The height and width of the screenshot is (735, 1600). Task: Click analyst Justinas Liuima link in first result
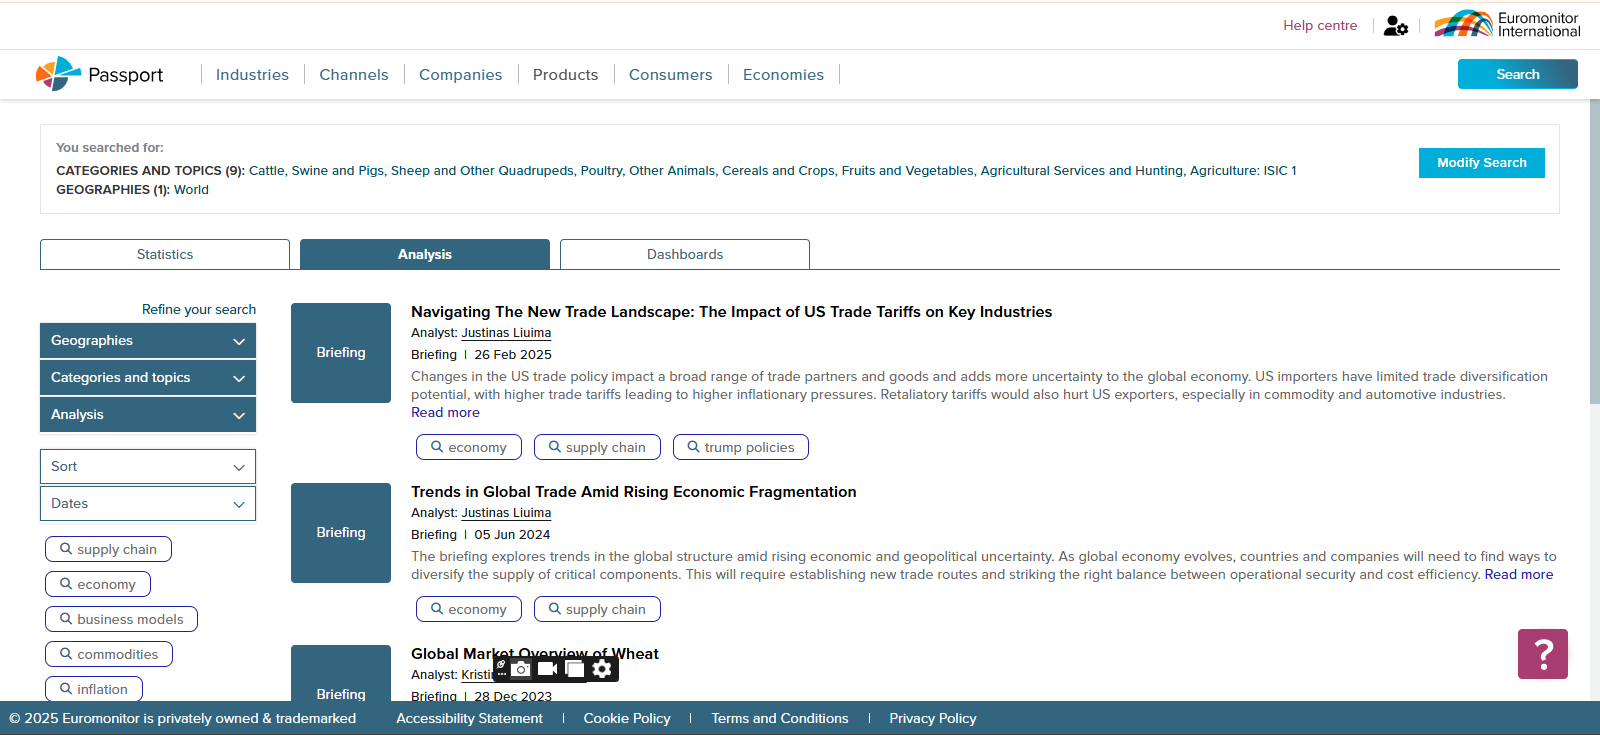pos(506,333)
